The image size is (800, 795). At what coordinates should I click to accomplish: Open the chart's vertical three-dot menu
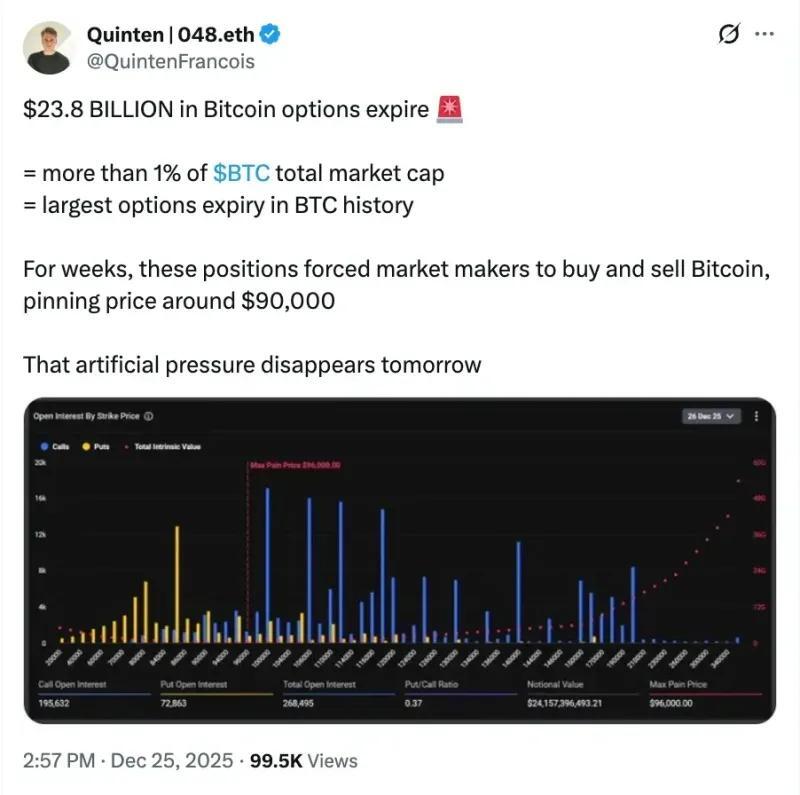pyautogui.click(x=757, y=416)
